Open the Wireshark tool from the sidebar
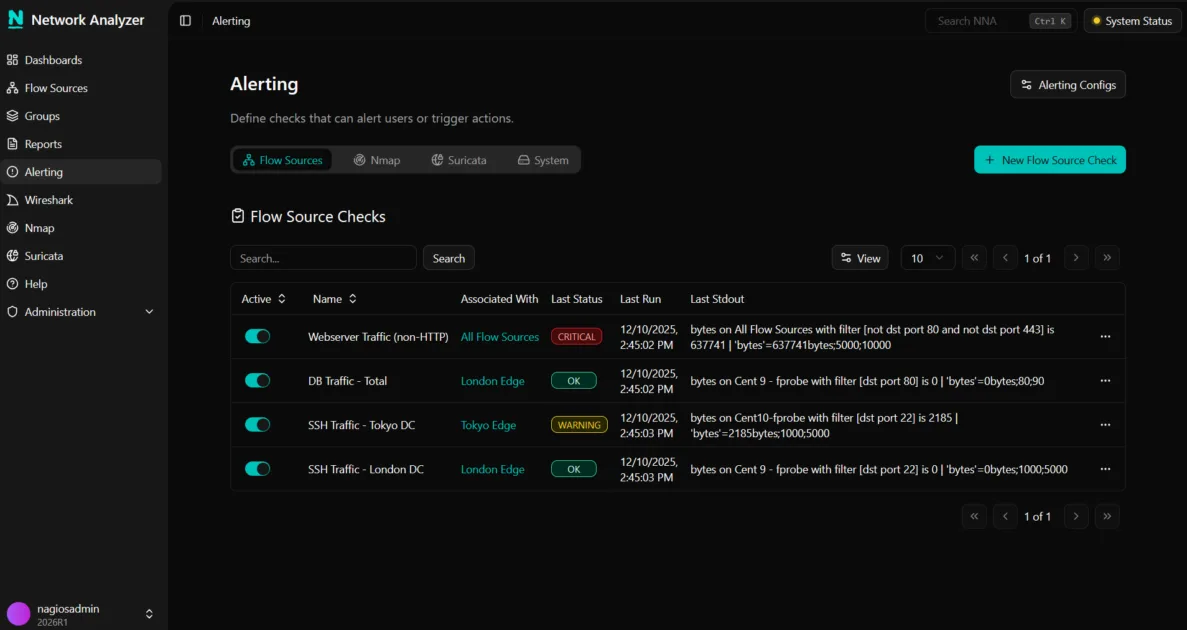 coord(48,199)
